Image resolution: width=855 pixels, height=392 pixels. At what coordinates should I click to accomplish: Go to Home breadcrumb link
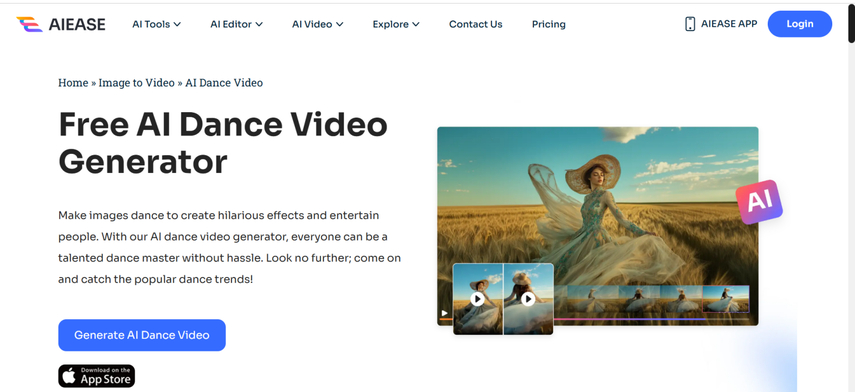pyautogui.click(x=73, y=83)
